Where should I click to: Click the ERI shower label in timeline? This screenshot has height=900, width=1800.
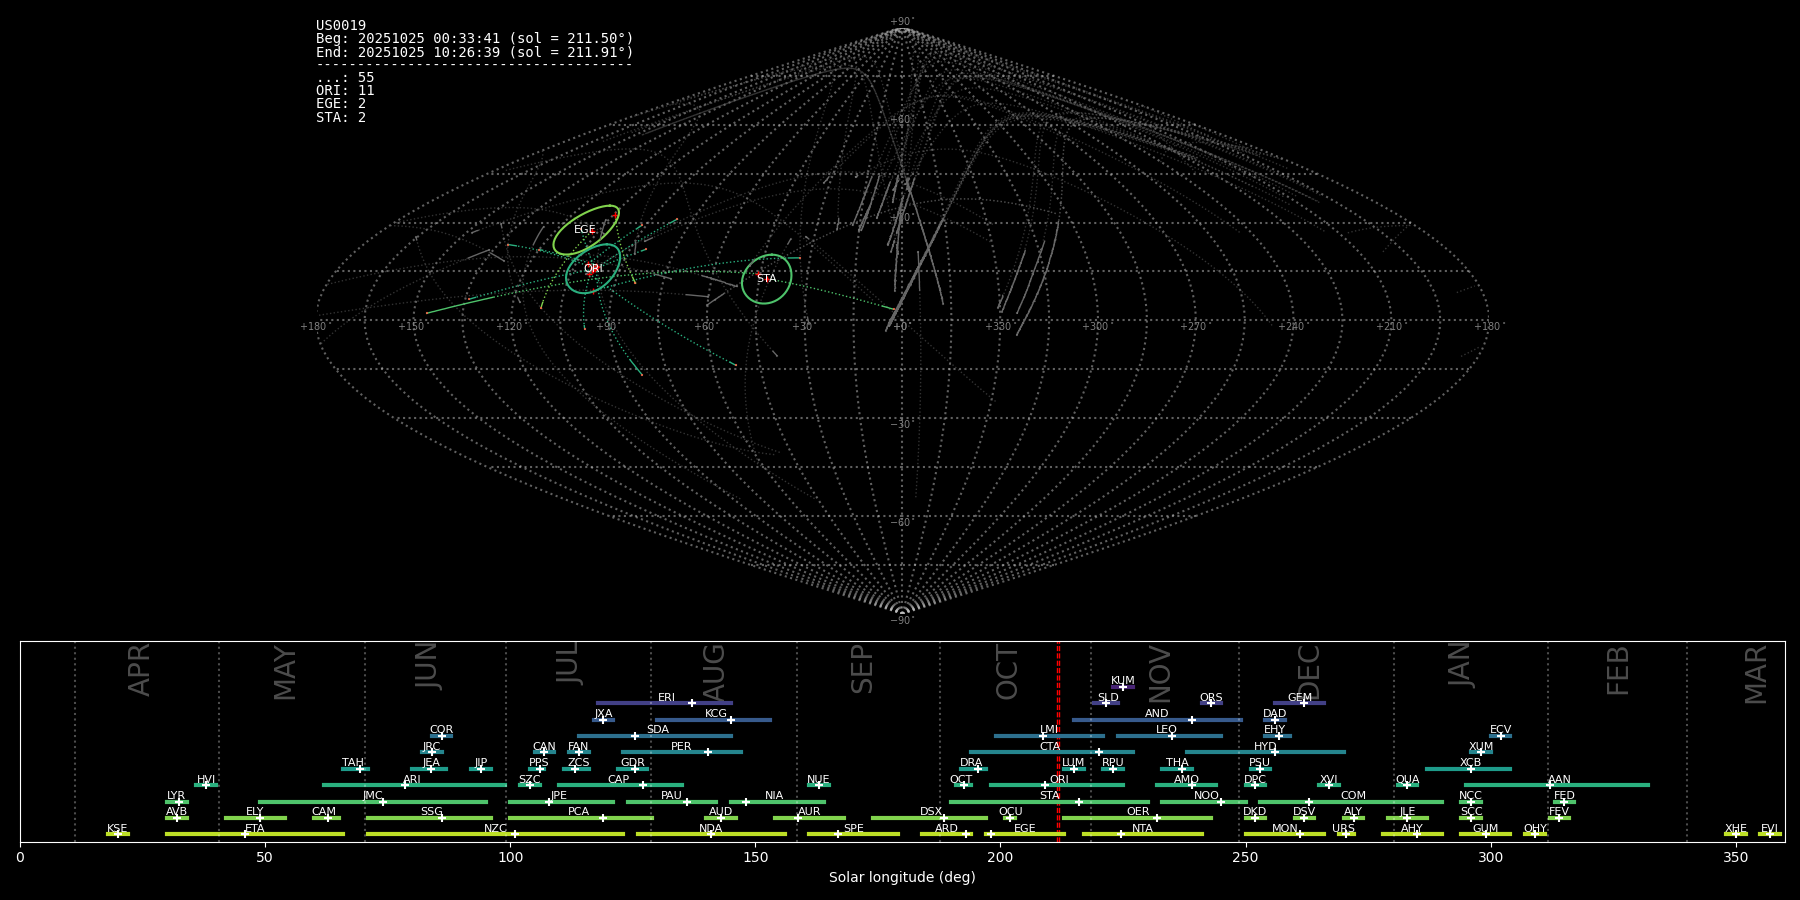666,698
